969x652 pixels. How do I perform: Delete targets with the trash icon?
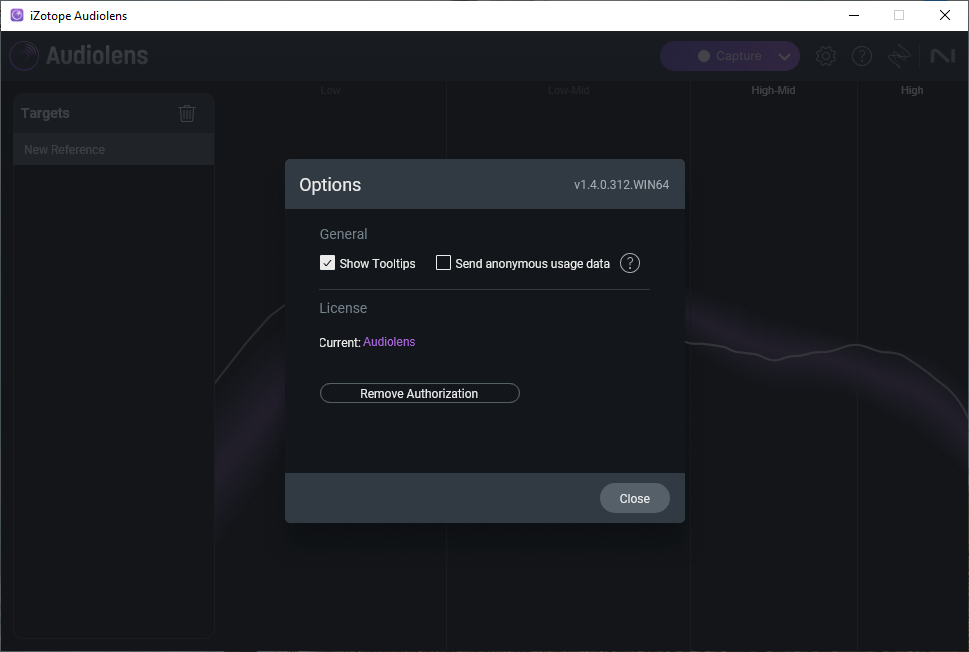(x=187, y=113)
